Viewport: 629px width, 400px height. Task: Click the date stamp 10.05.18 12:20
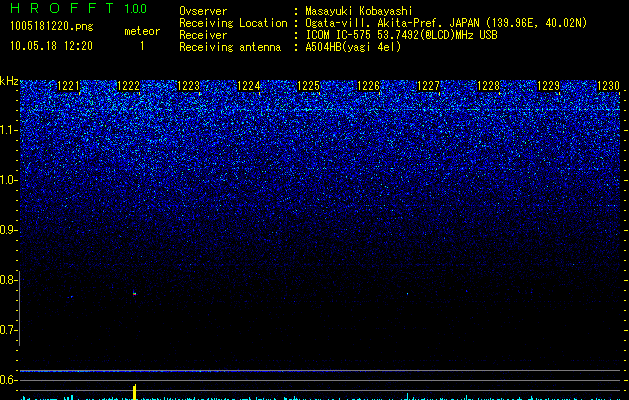coord(51,46)
